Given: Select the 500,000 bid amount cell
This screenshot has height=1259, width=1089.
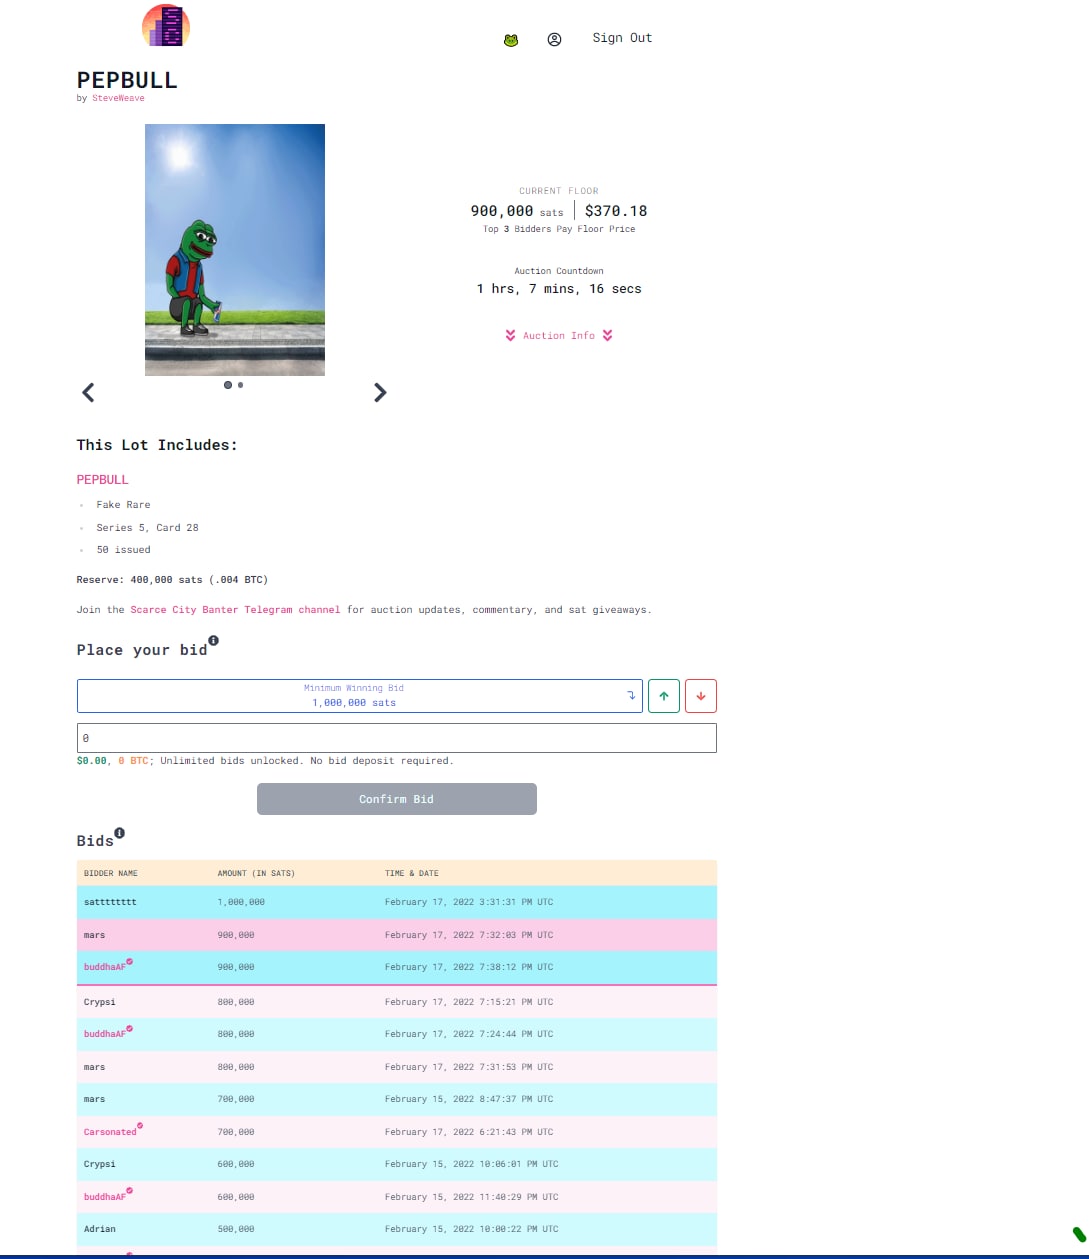Looking at the screenshot, I should [236, 1229].
